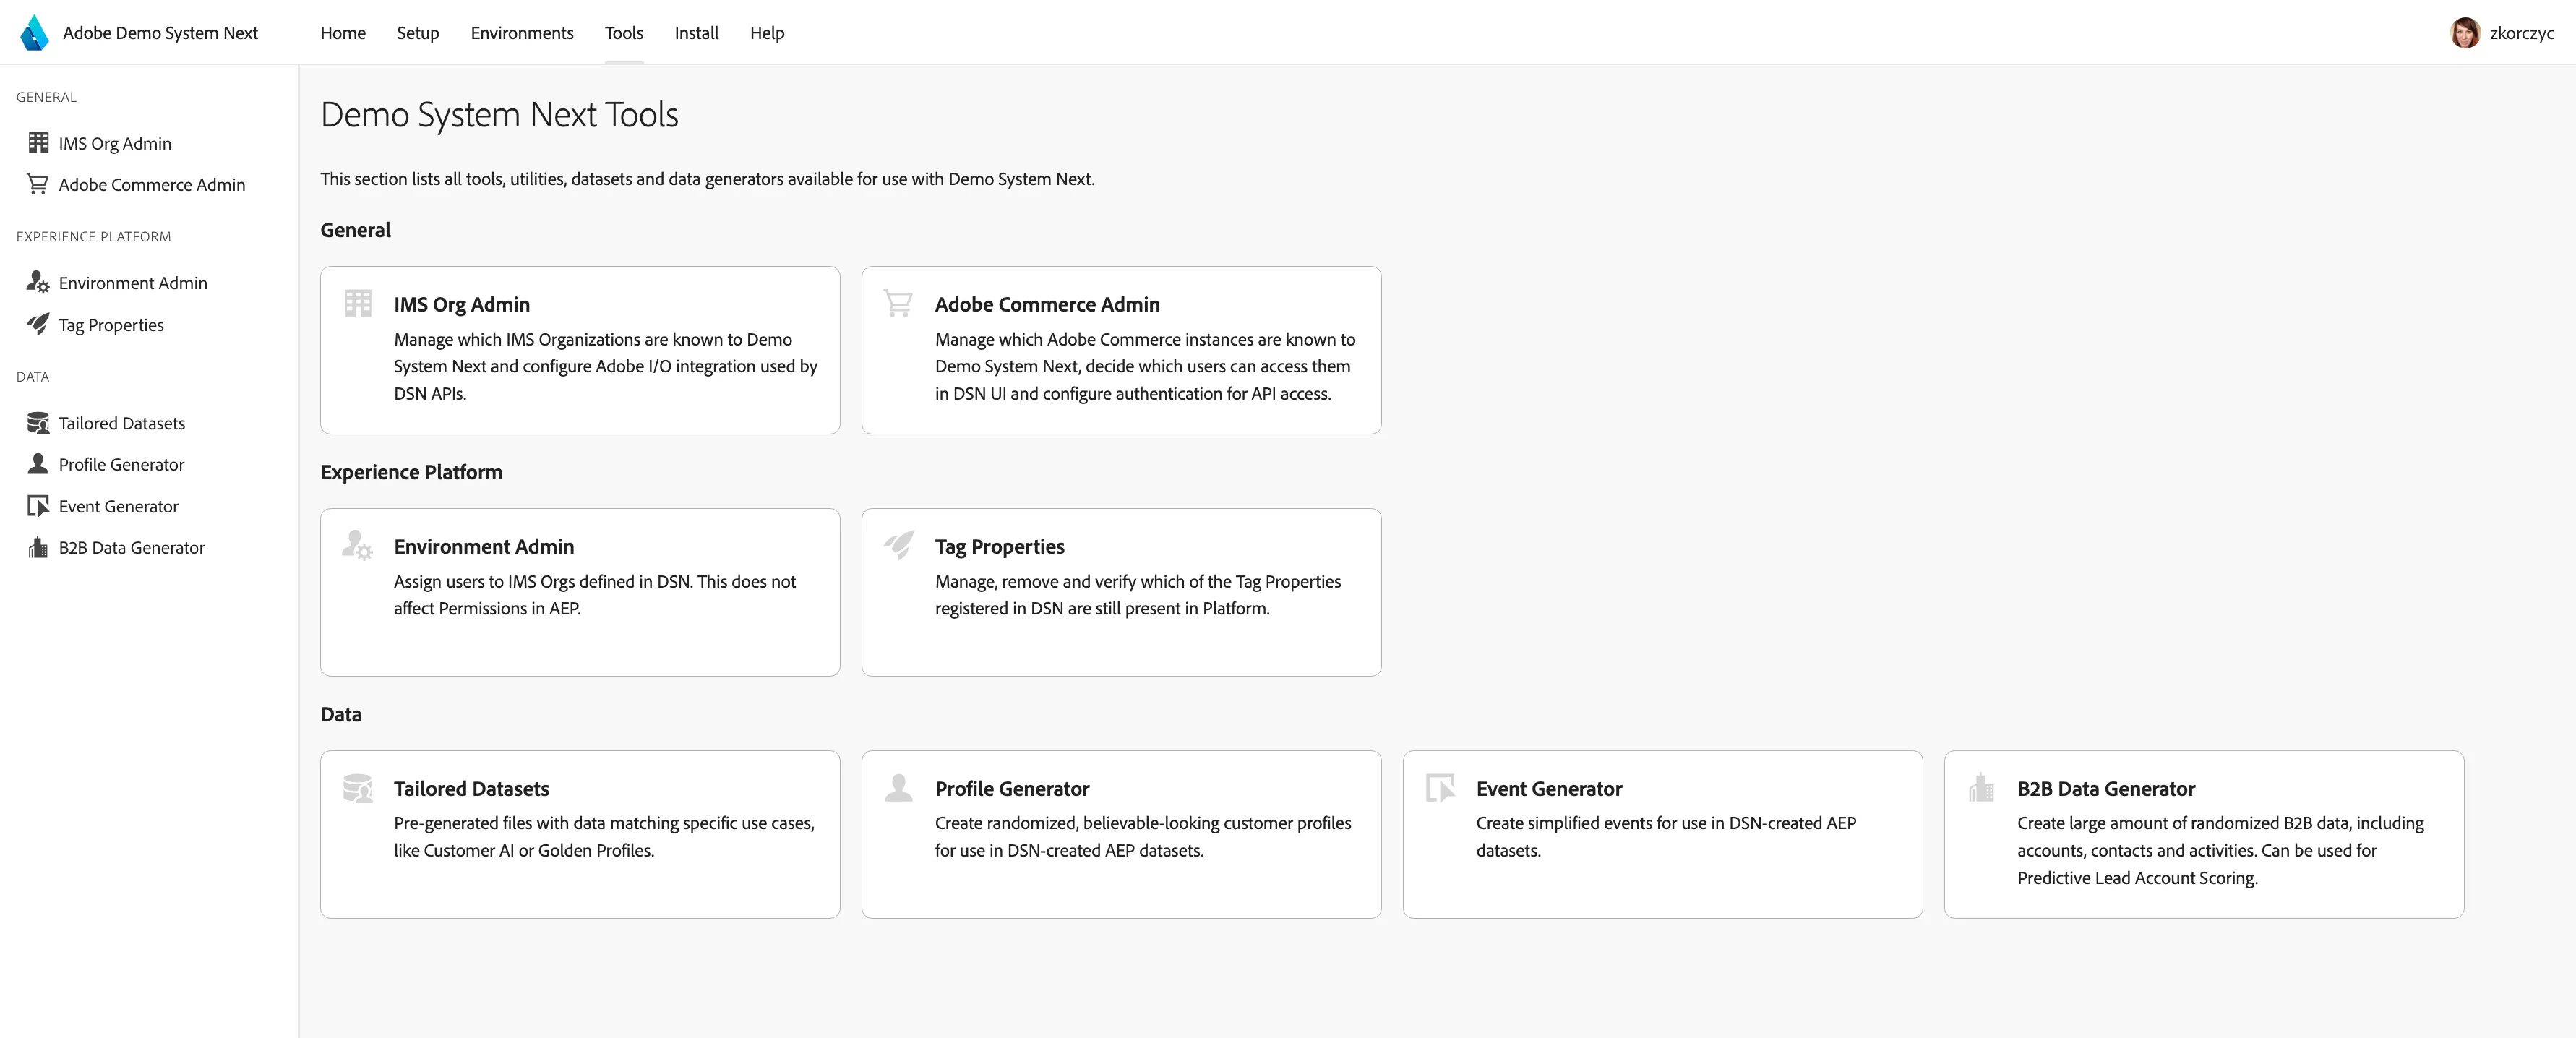Click the B2B Data Generator building icon in sidebar
2576x1038 pixels.
click(38, 547)
